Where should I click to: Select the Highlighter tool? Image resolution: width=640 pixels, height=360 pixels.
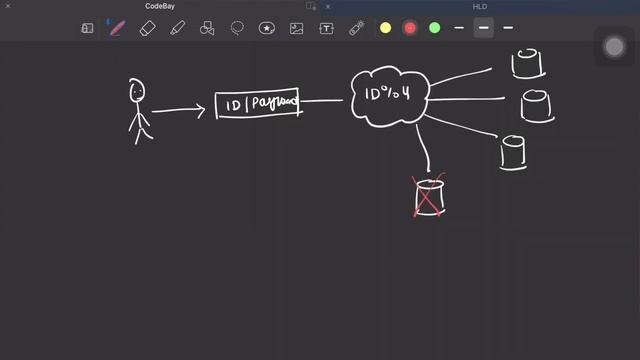click(178, 28)
